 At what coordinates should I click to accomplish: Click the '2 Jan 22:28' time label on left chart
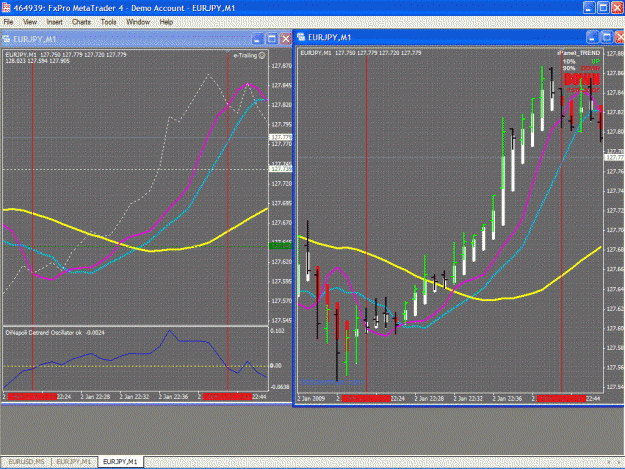(95, 396)
